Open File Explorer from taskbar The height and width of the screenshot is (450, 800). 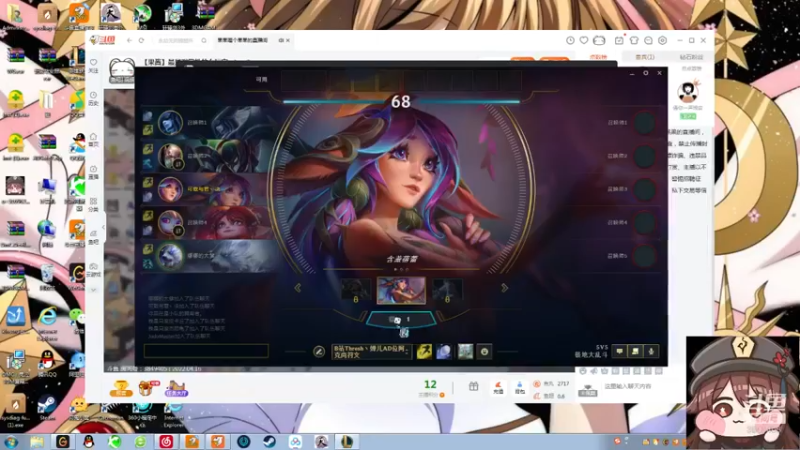pyautogui.click(x=37, y=442)
